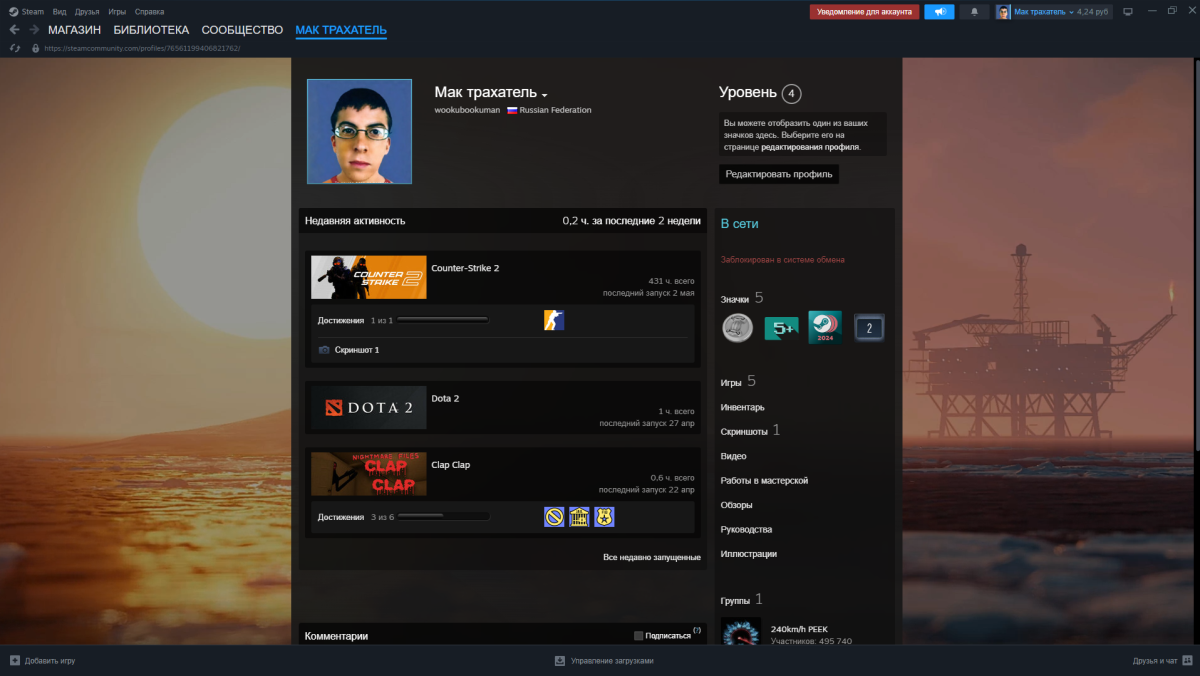1200x676 pixels.
Task: Open Друзья и чат in bottom bar
Action: pos(1162,661)
